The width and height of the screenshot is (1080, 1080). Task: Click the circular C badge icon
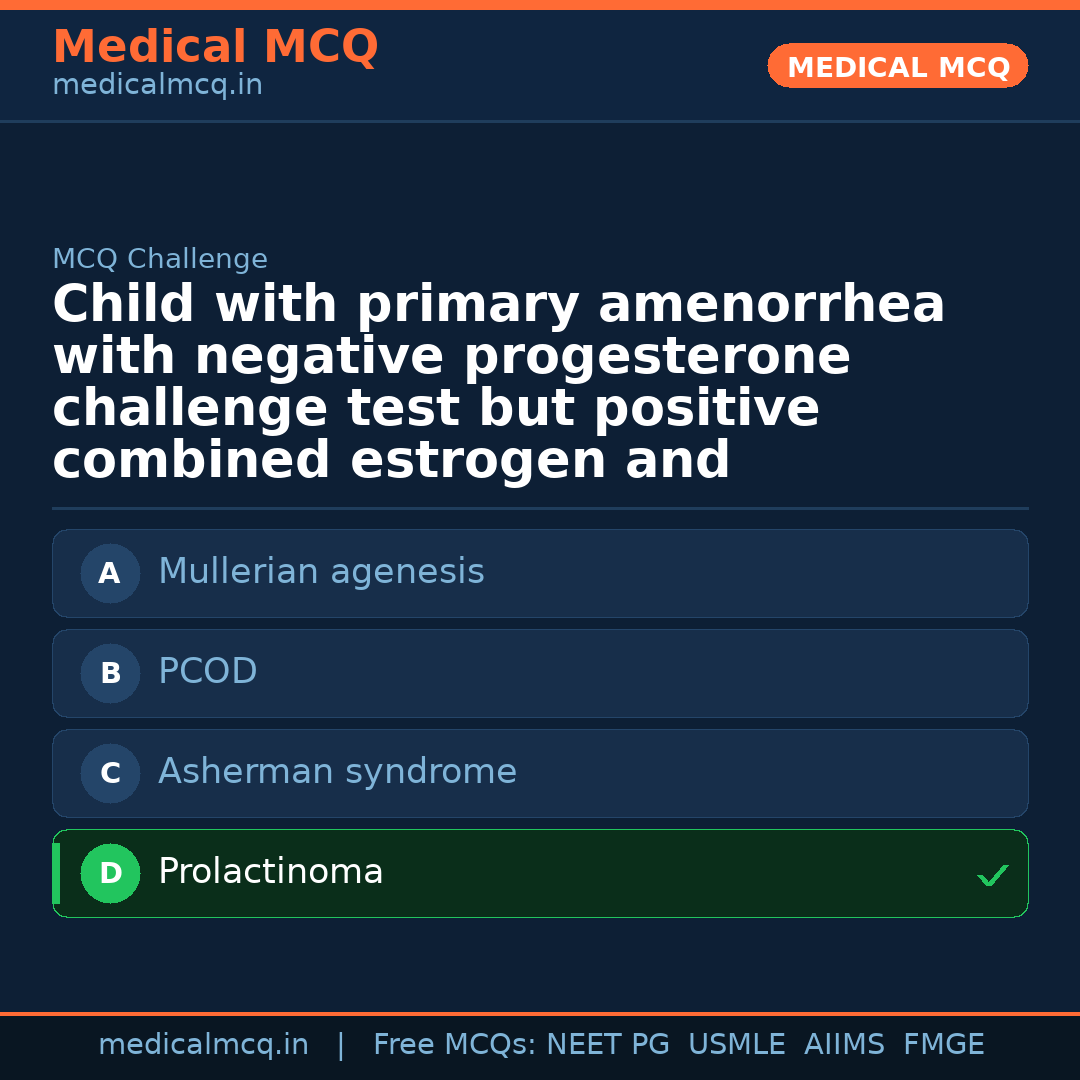pyautogui.click(x=110, y=773)
